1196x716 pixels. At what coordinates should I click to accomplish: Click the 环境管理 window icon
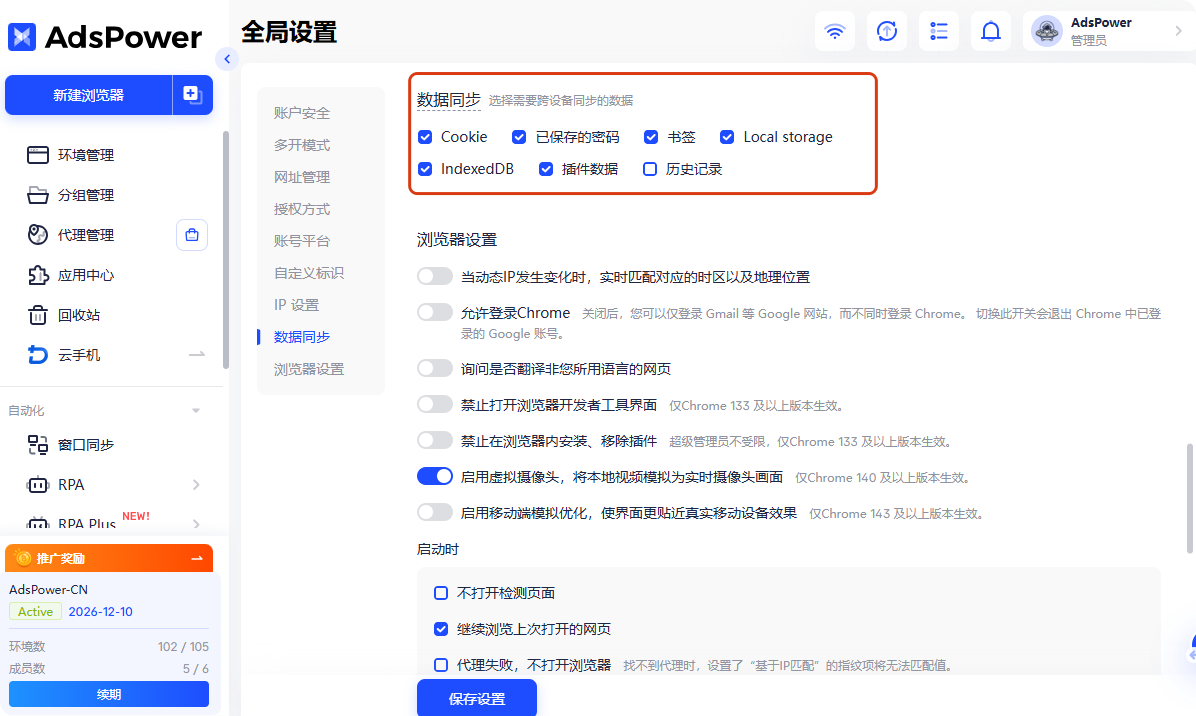[x=37, y=155]
